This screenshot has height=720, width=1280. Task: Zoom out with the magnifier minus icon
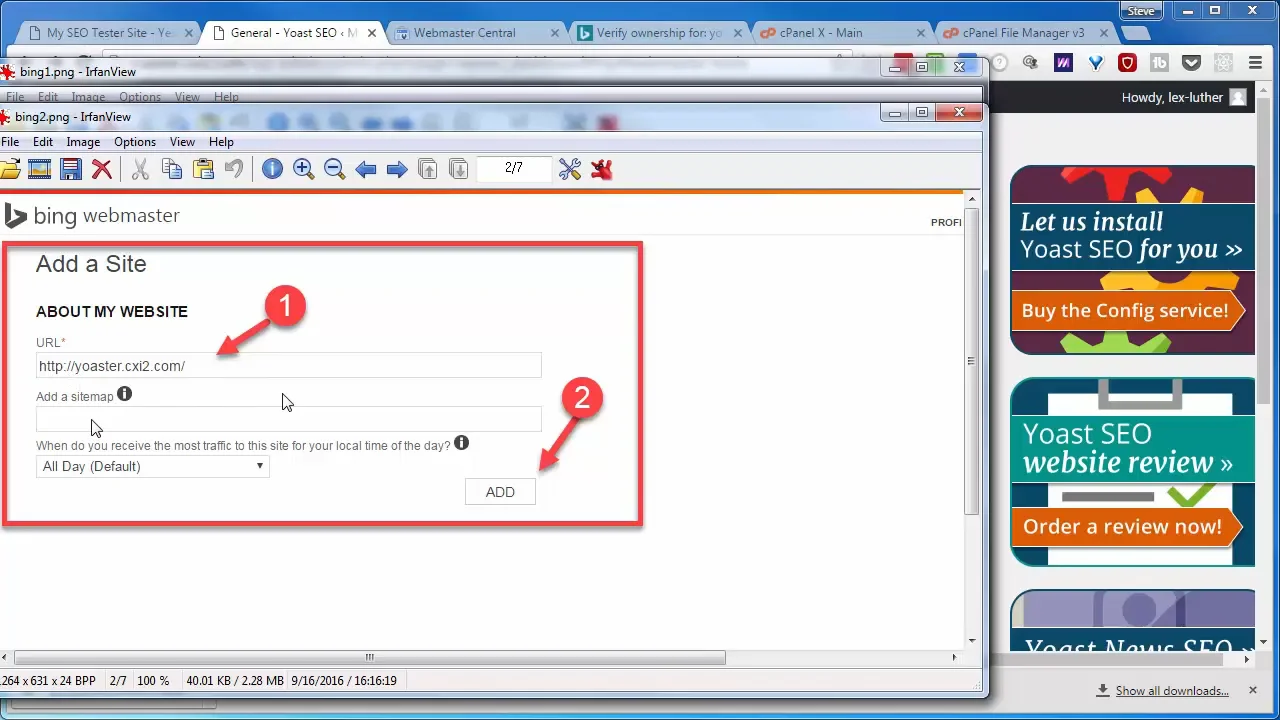pos(334,169)
